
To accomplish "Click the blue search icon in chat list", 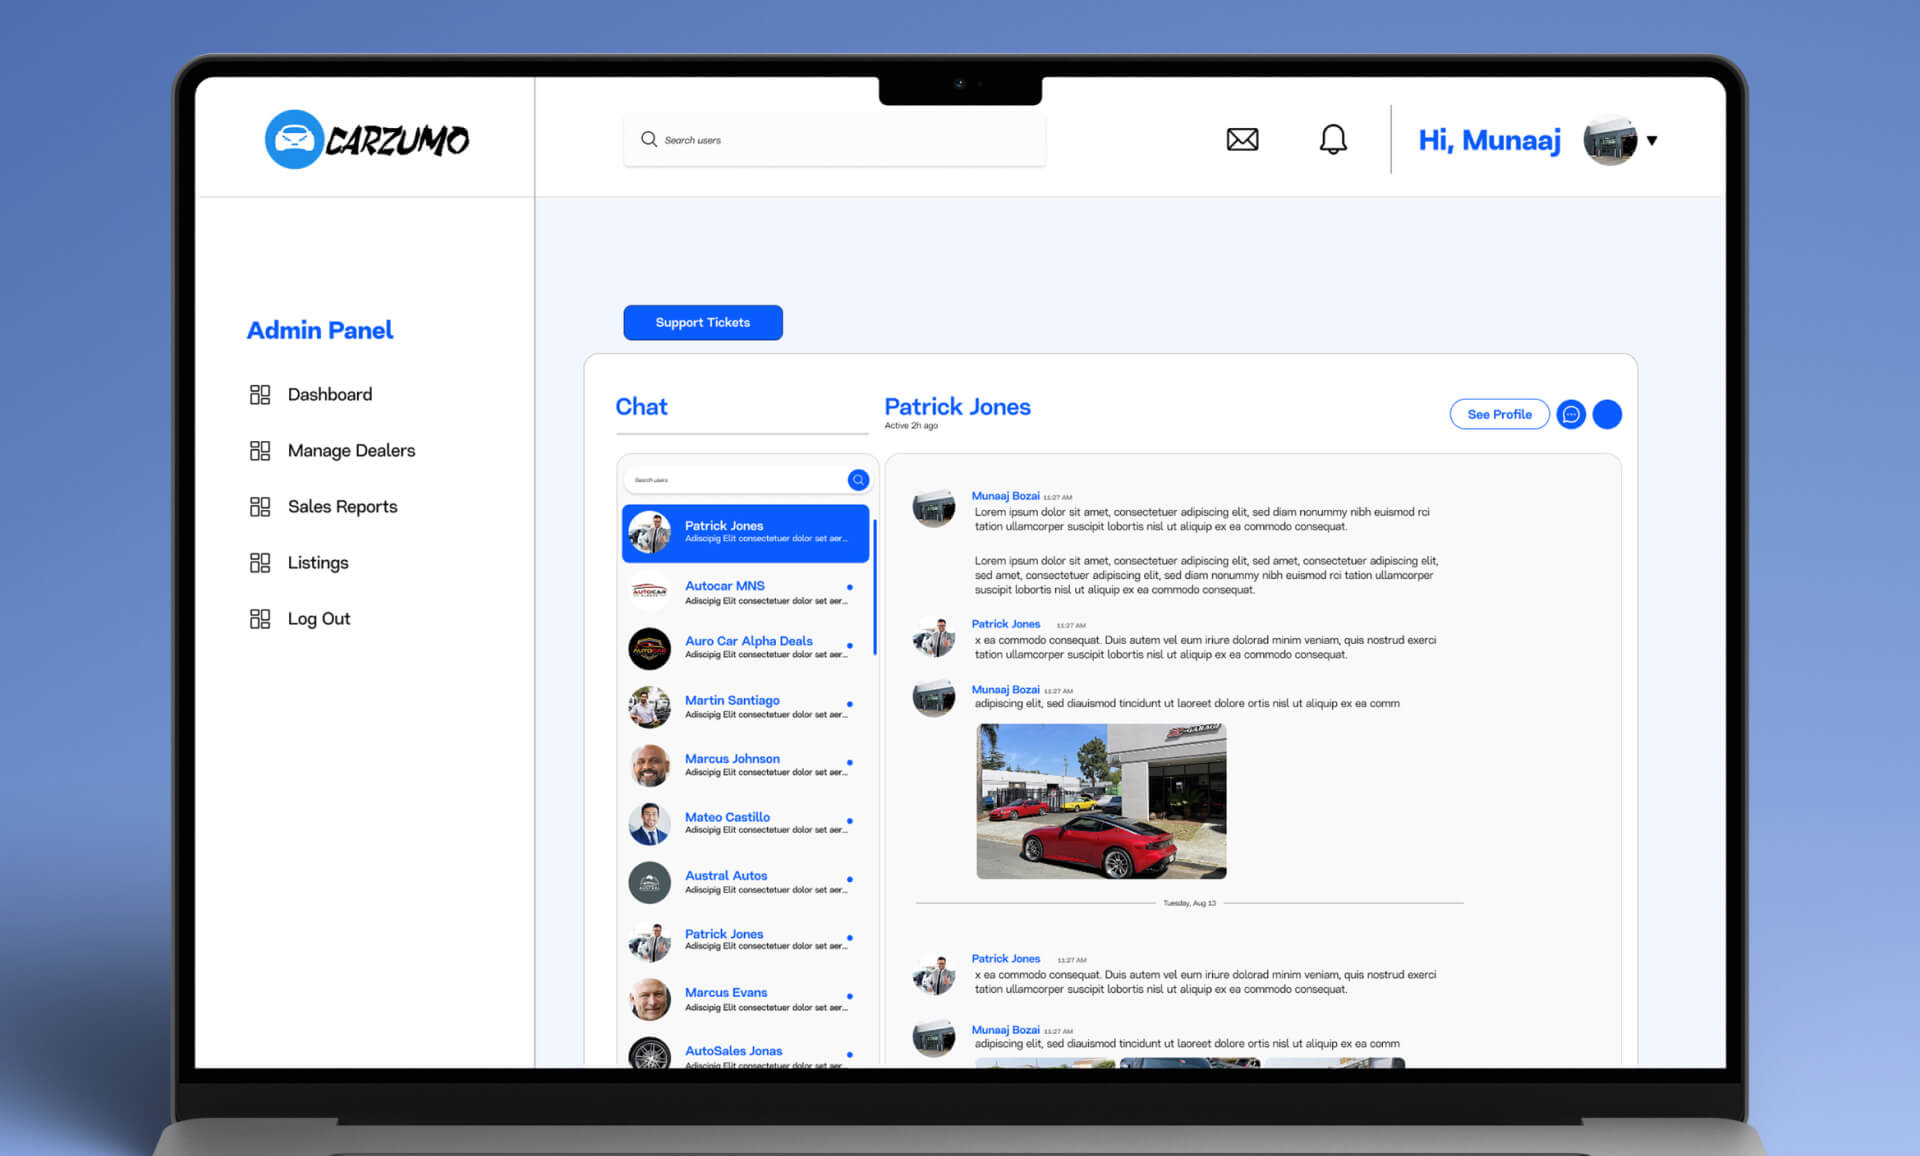I will pyautogui.click(x=858, y=480).
